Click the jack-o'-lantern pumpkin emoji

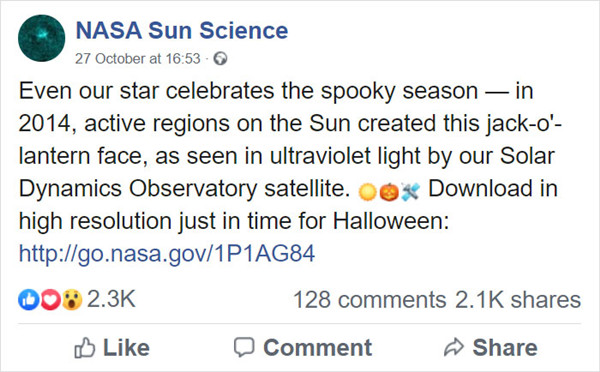pyautogui.click(x=389, y=191)
